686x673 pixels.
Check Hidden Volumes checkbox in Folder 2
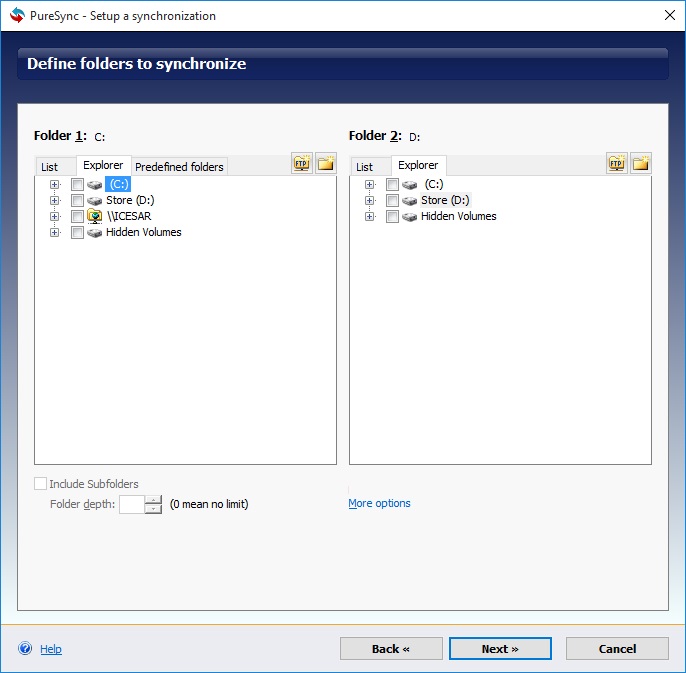[392, 216]
